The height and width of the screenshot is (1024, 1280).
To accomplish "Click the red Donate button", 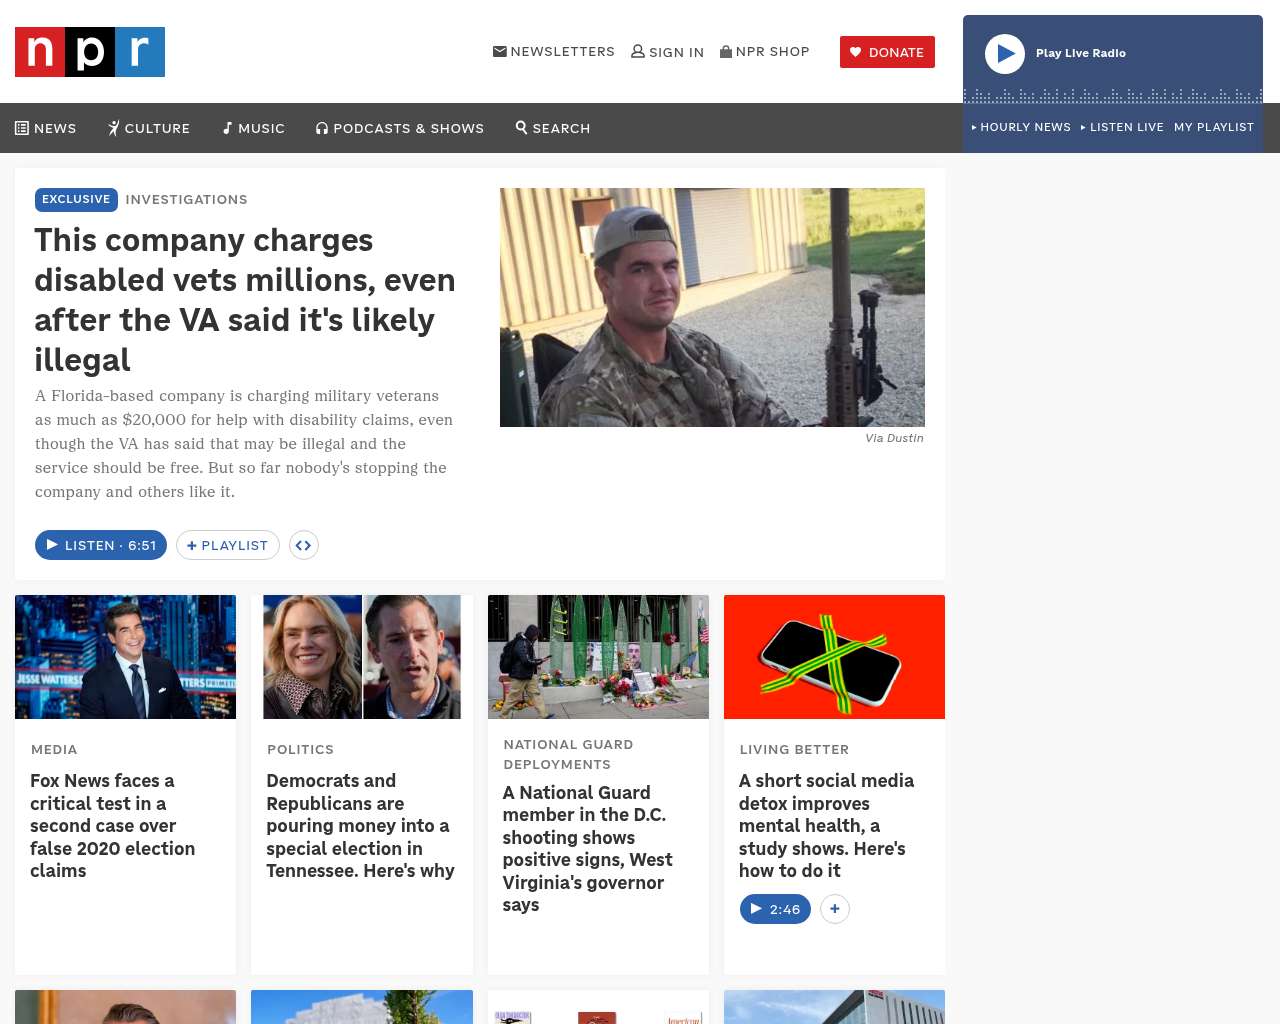I will tap(887, 52).
